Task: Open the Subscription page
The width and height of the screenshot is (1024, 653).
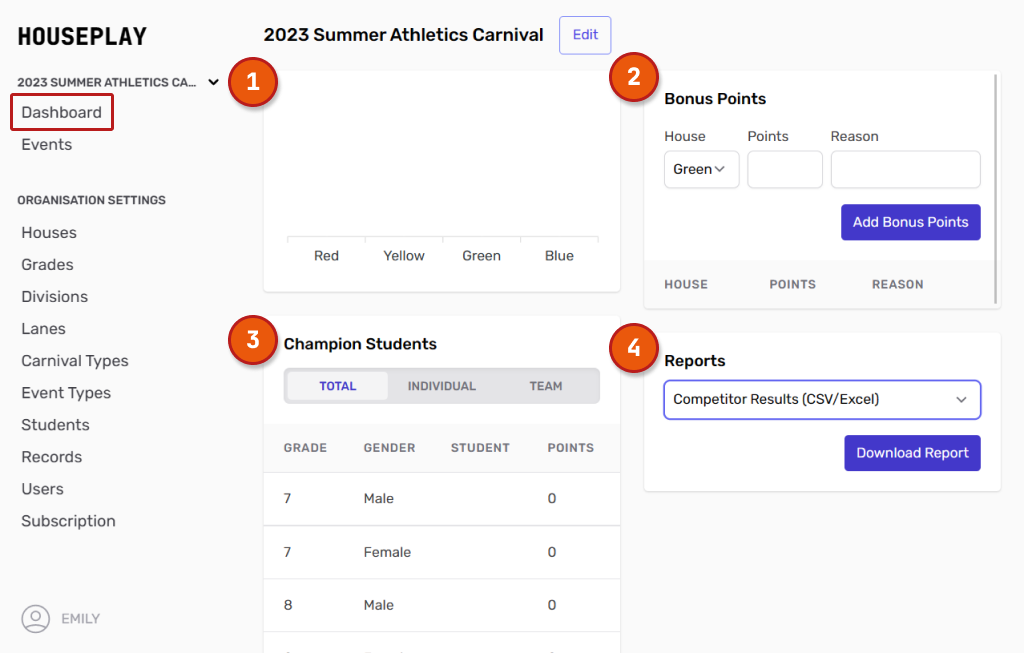Action: 68,521
